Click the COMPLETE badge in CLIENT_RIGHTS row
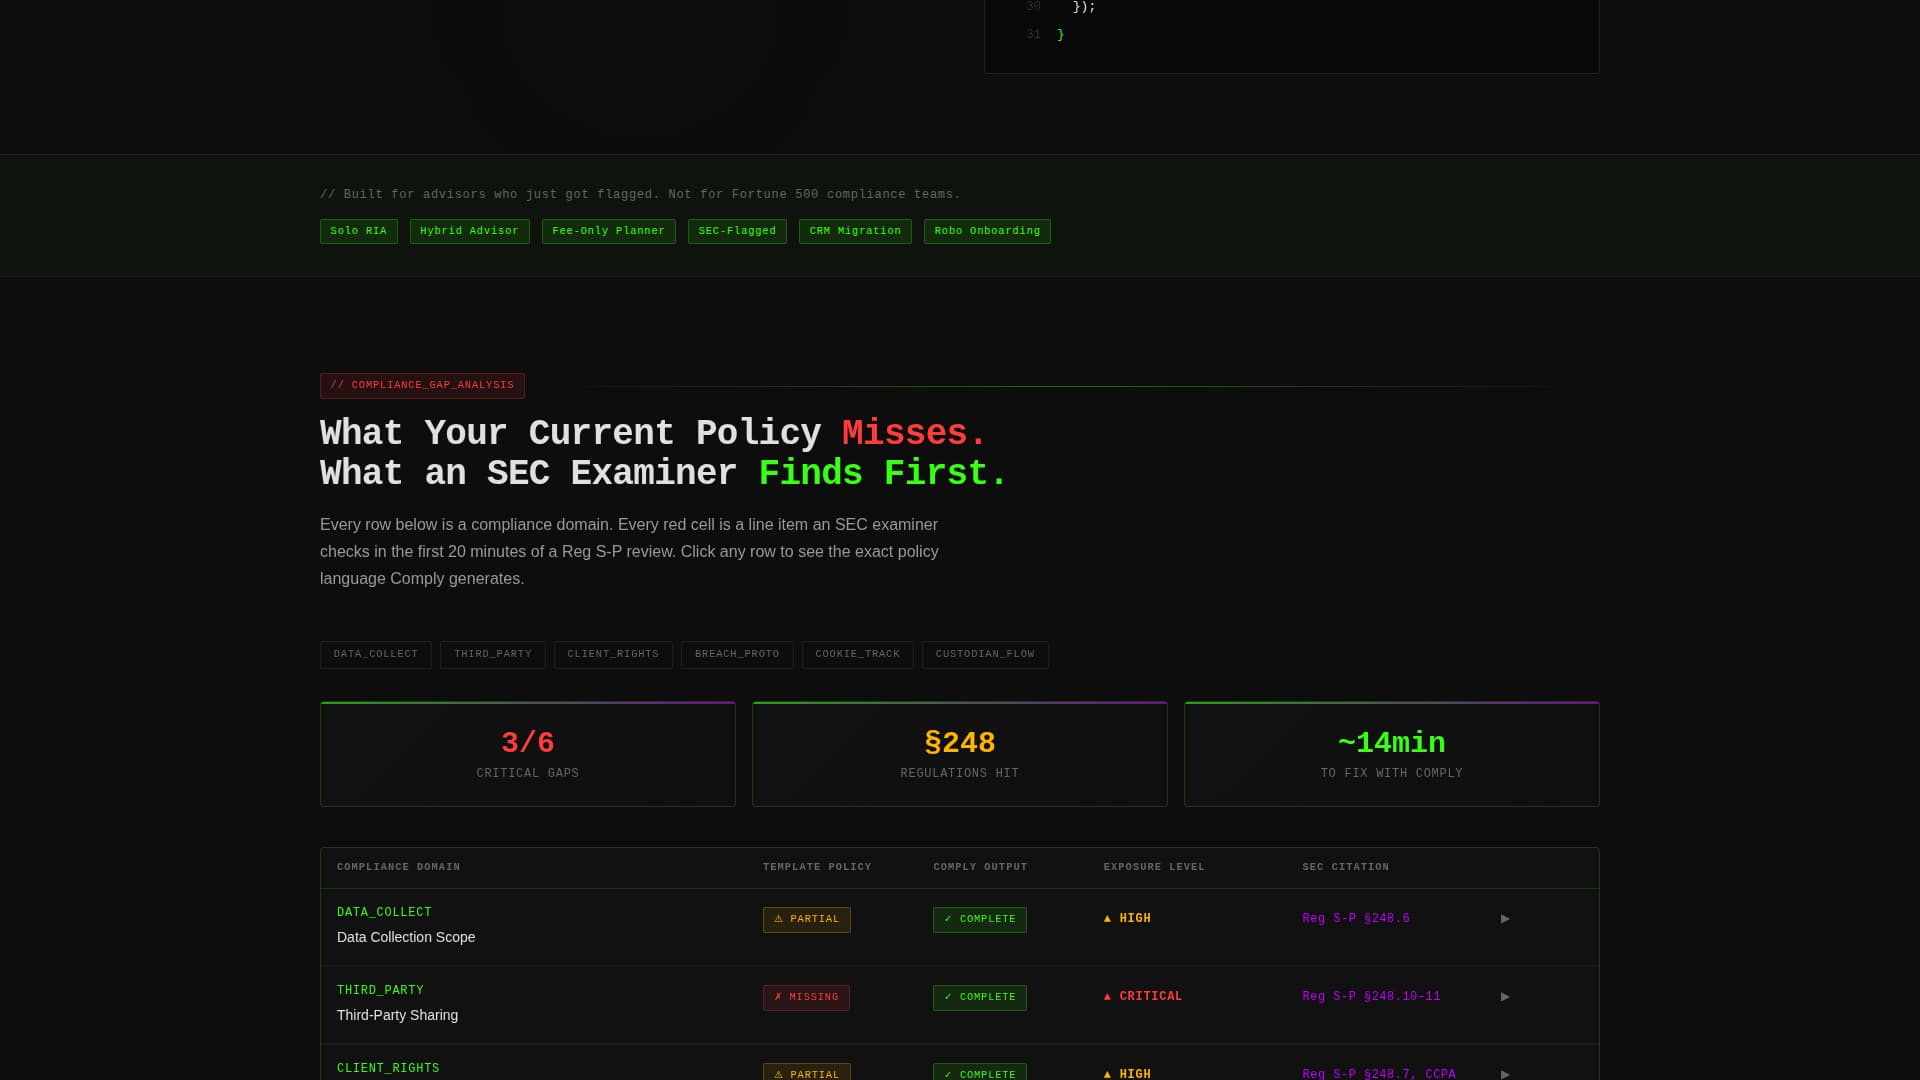Image resolution: width=1920 pixels, height=1080 pixels. pyautogui.click(x=980, y=1072)
